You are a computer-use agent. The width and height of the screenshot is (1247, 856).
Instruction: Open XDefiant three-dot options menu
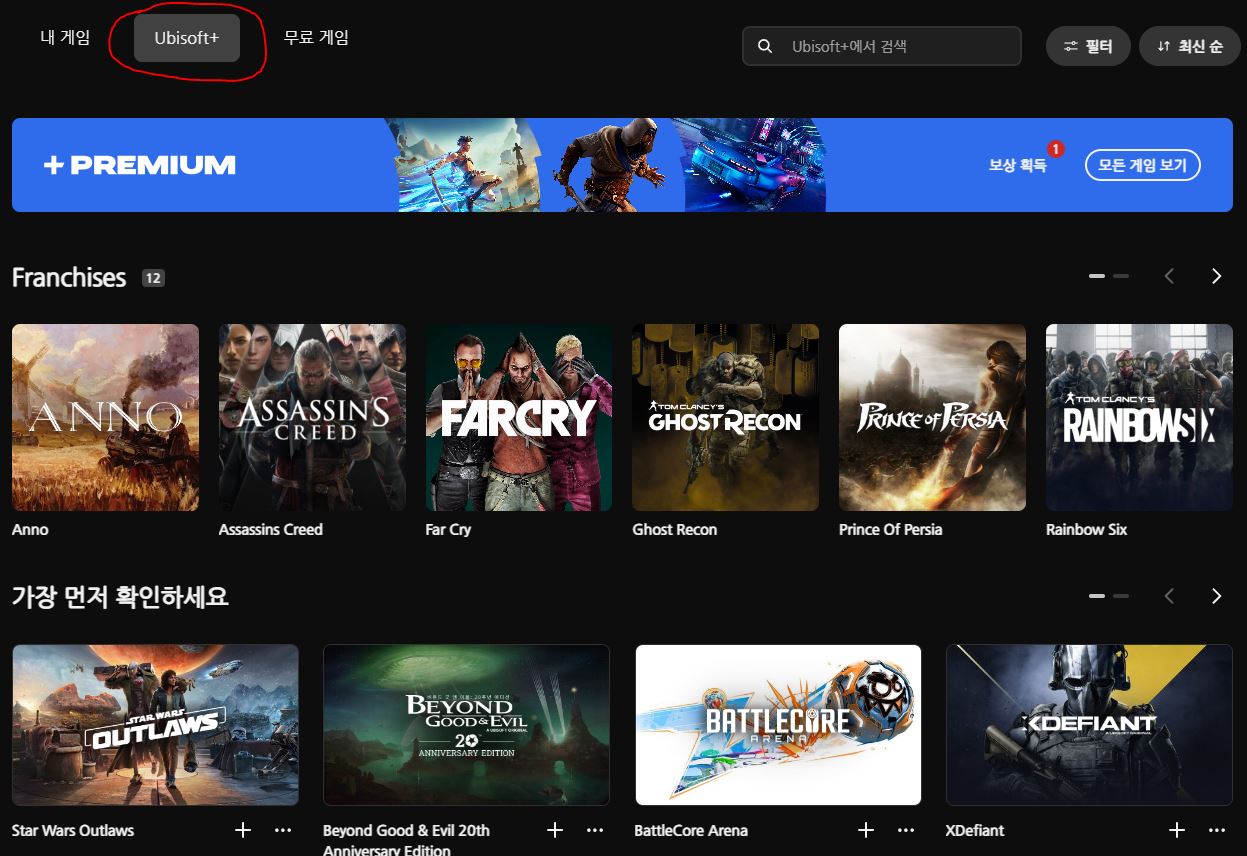point(1217,830)
